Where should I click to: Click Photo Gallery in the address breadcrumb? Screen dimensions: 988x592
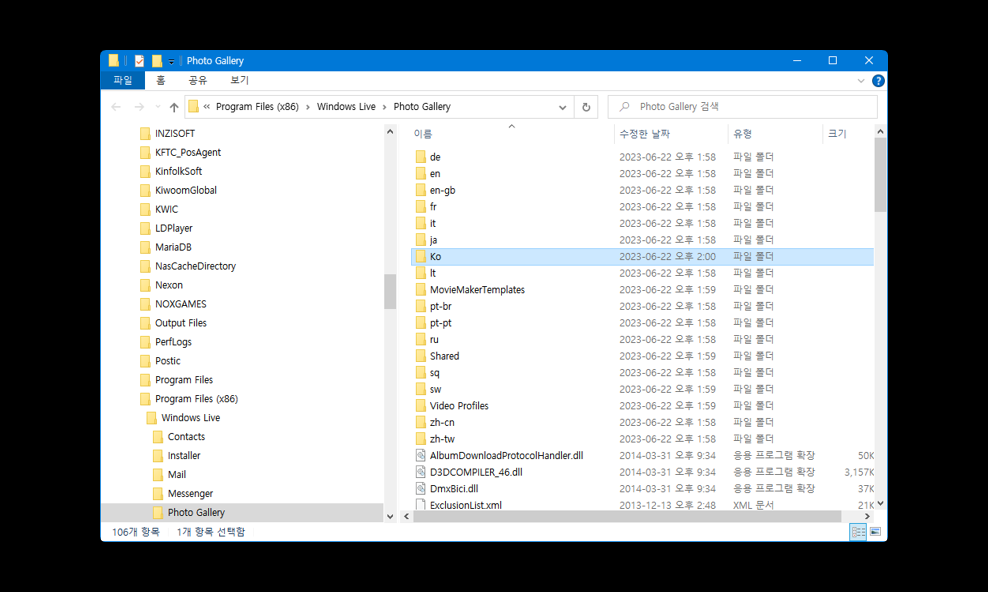422,106
